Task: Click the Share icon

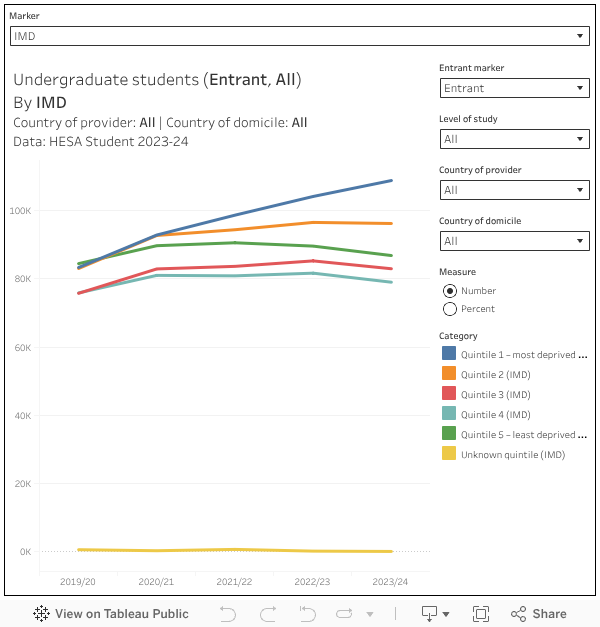Action: [x=538, y=614]
